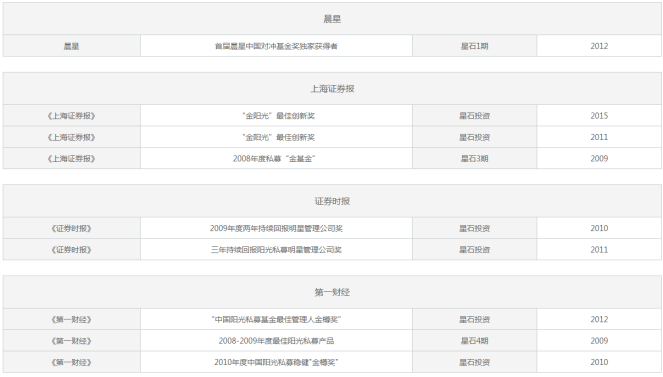
Task: Select the 星石3期 cell
Action: click(x=474, y=158)
